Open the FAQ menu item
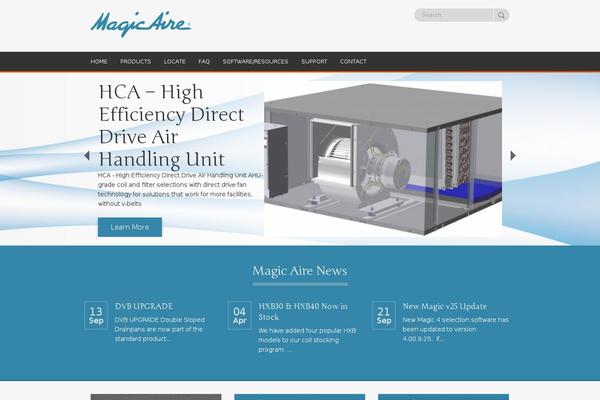Viewport: 600px width, 400px height. 204,61
